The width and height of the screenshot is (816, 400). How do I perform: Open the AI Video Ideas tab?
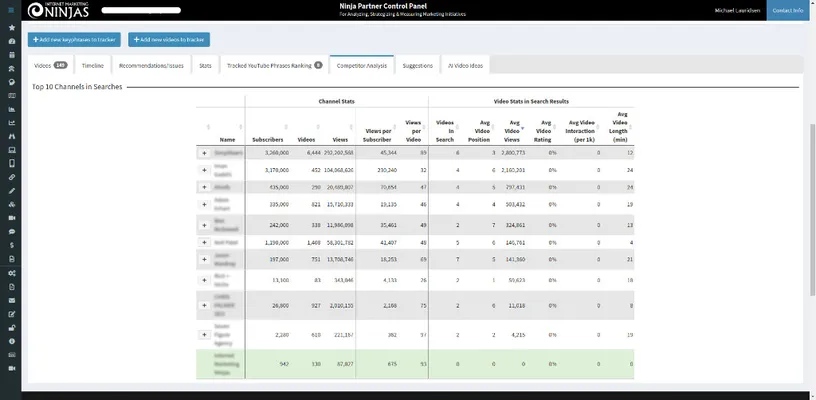[x=463, y=65]
